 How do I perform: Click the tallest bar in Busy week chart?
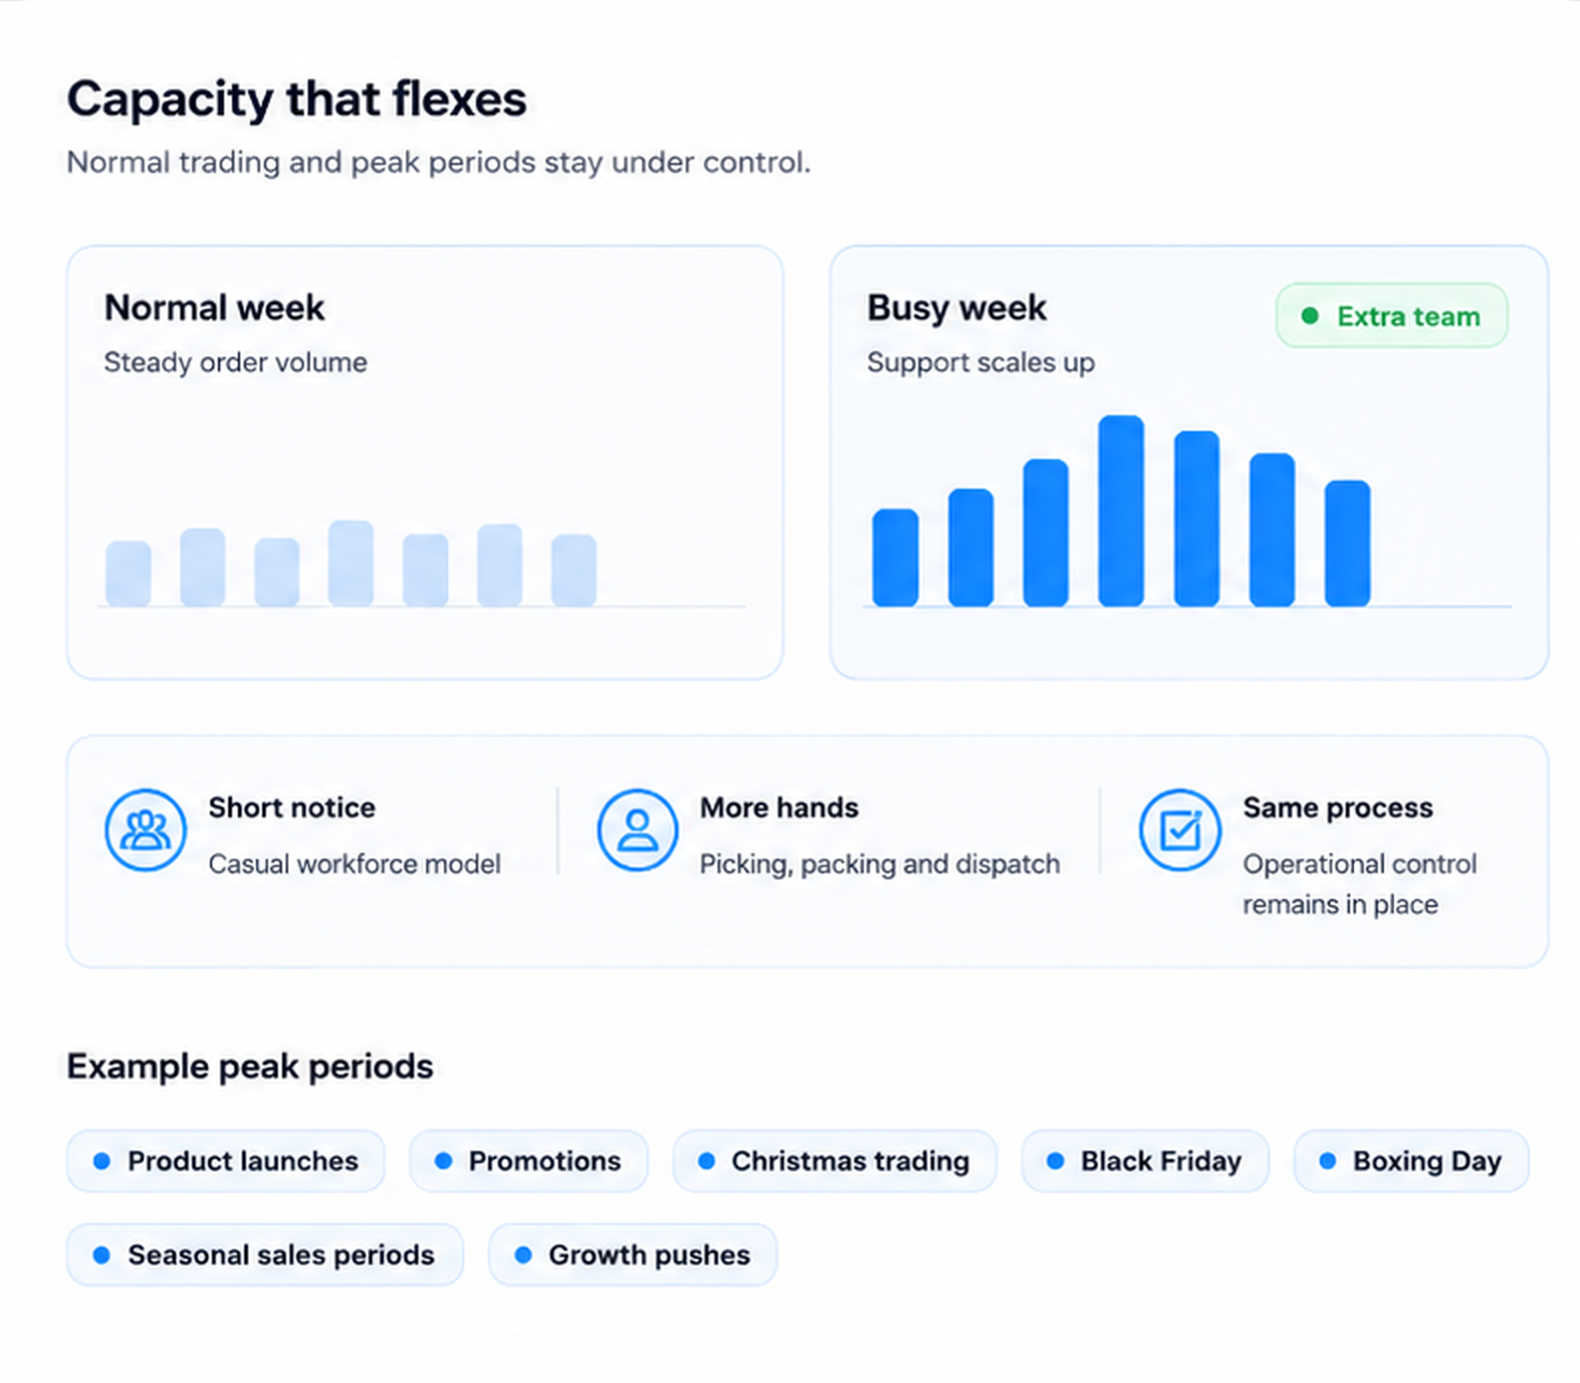(x=1121, y=511)
